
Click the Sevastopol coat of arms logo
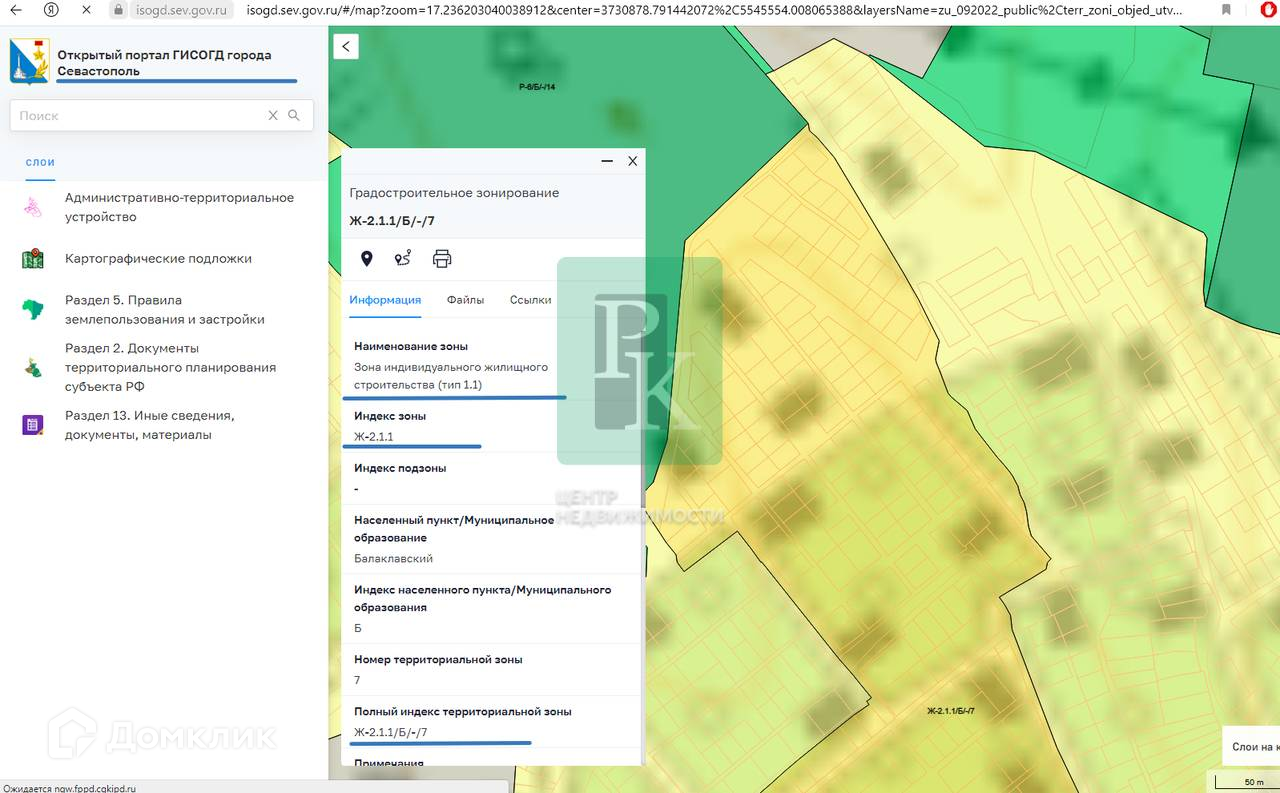(x=29, y=62)
